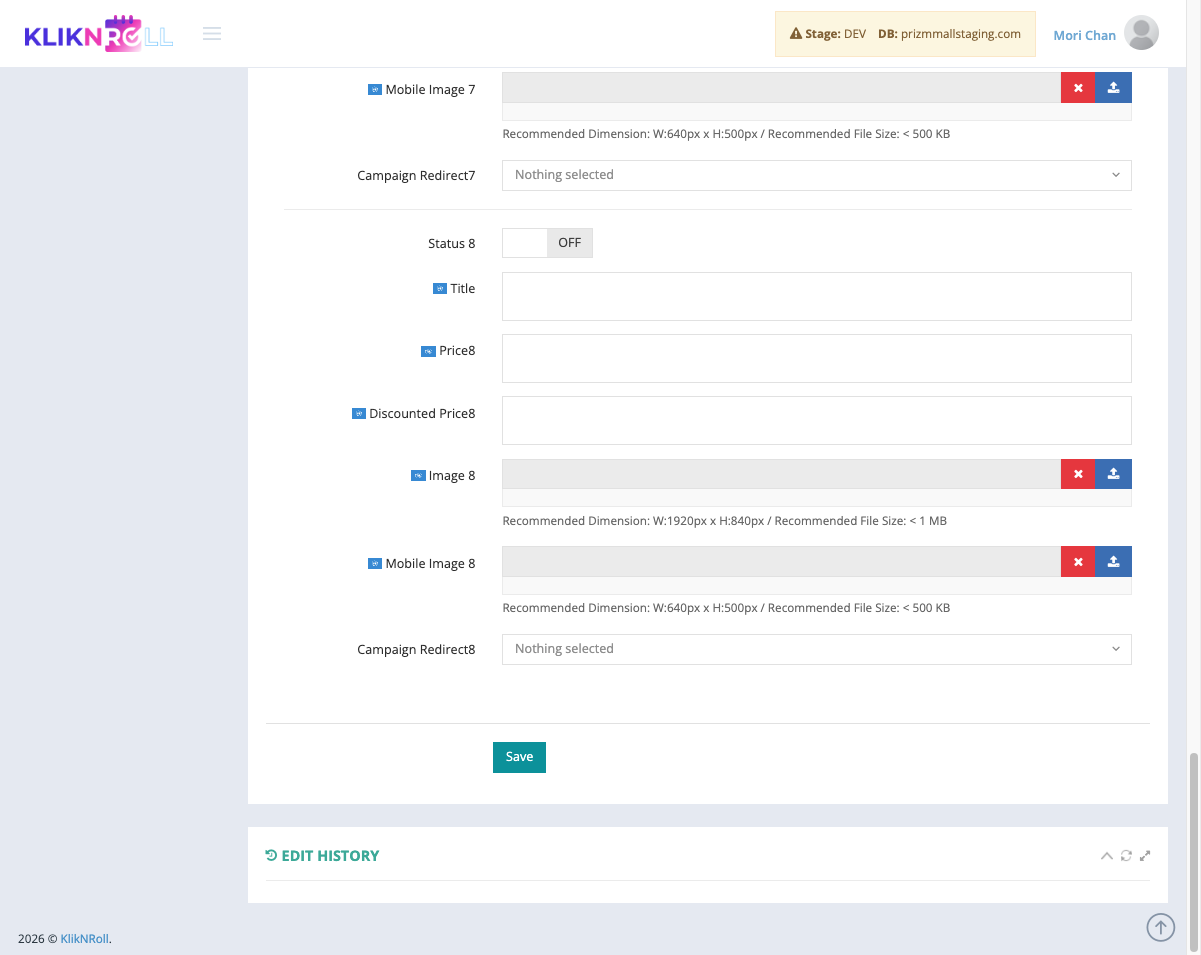Open the hamburger sidebar menu
This screenshot has width=1201, height=955.
[211, 34]
